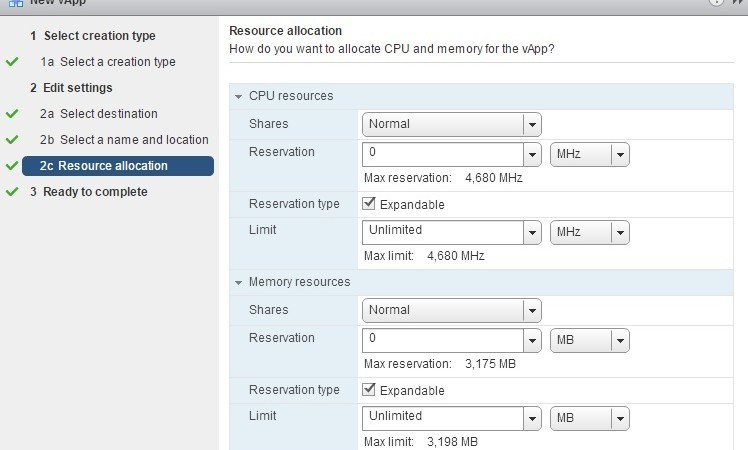The image size is (748, 450).
Task: Click green checkmark beside Ready to complete
Action: coord(12,192)
